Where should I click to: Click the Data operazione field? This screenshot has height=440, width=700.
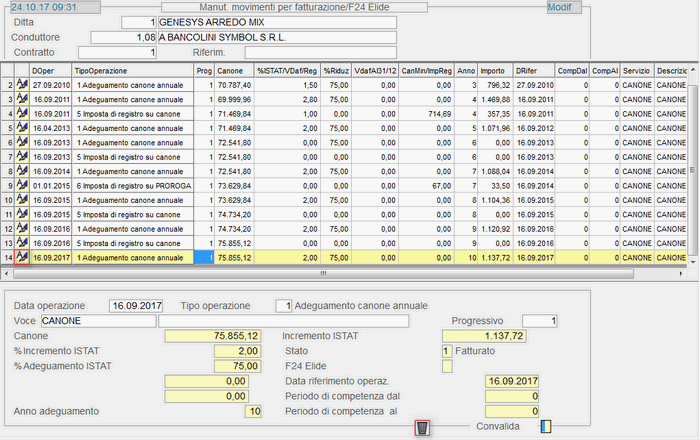click(x=136, y=306)
